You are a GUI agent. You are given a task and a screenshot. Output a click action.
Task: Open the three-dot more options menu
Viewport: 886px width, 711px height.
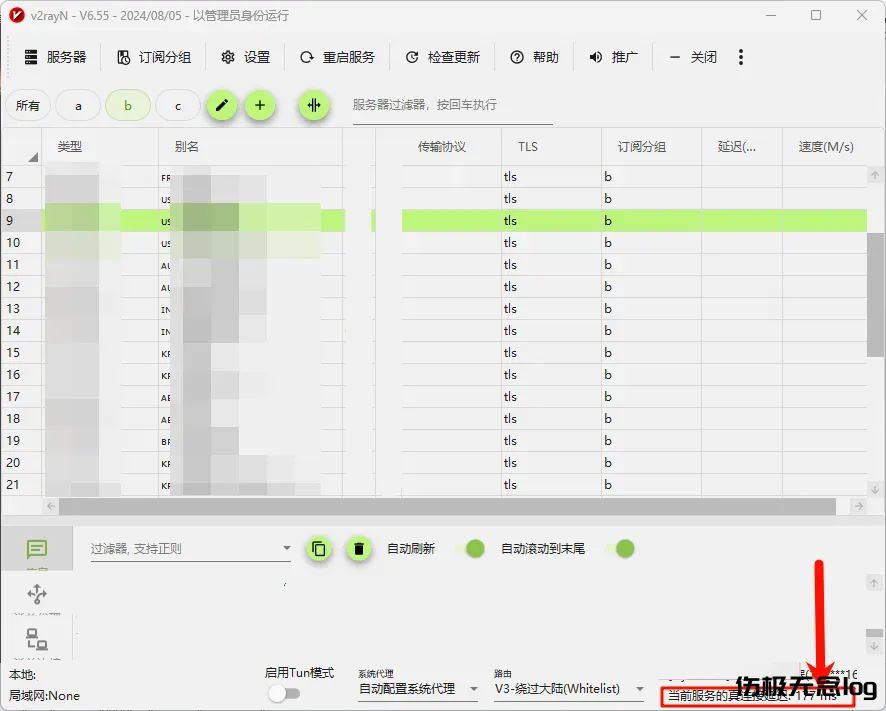(741, 57)
